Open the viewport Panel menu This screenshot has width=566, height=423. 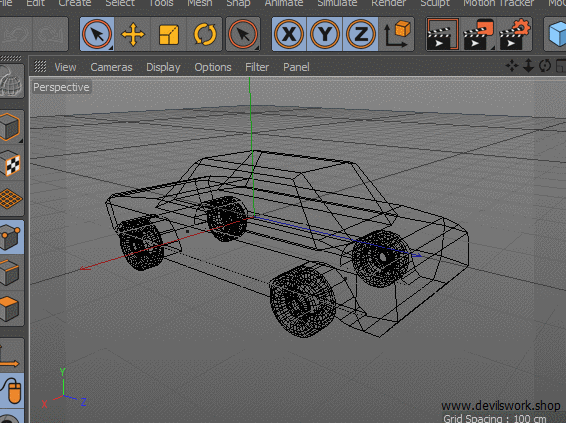tap(296, 67)
